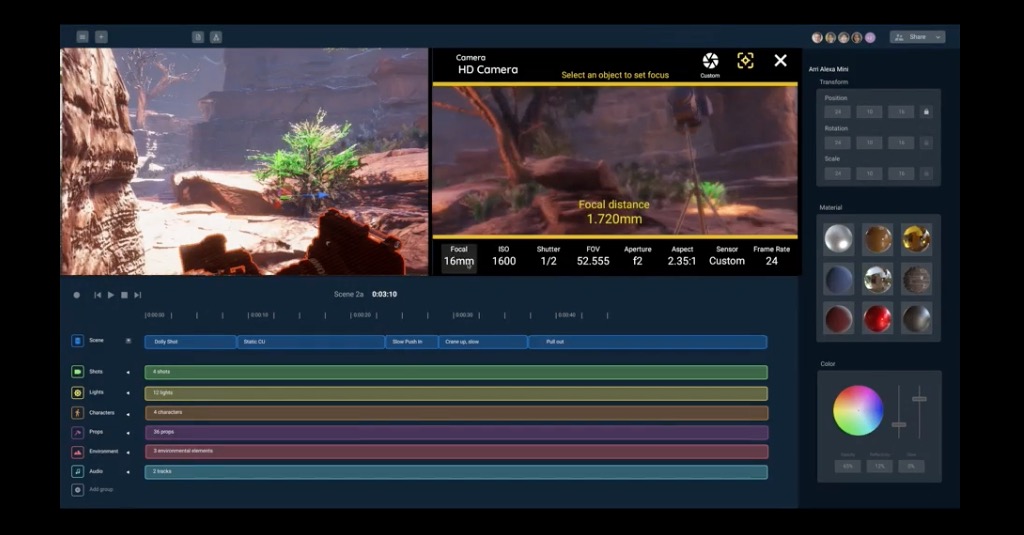Select the Dolly Shot scene clip
Viewport: 1024px width, 535px height.
click(190, 342)
